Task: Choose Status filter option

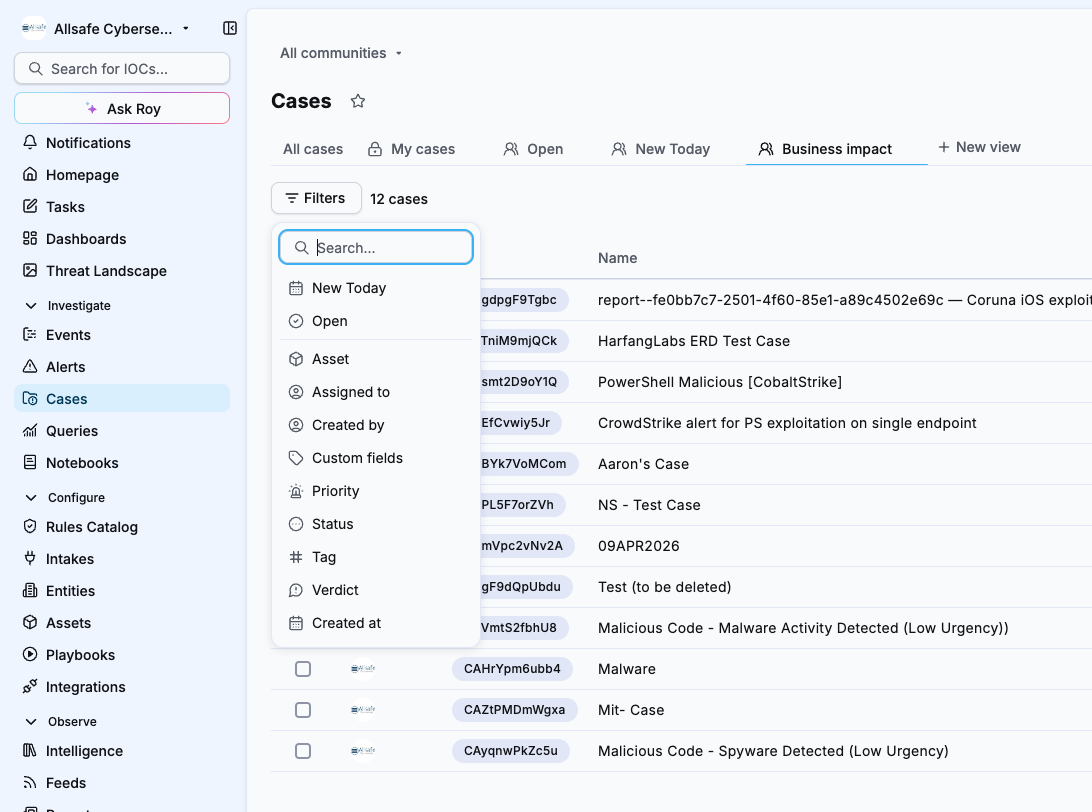Action: pyautogui.click(x=376, y=524)
